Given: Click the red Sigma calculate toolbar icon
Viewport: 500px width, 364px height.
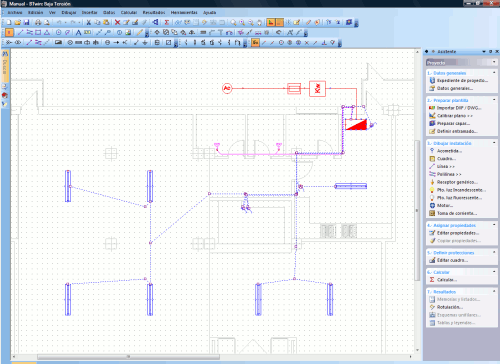Looking at the screenshot, I should tap(166, 22).
